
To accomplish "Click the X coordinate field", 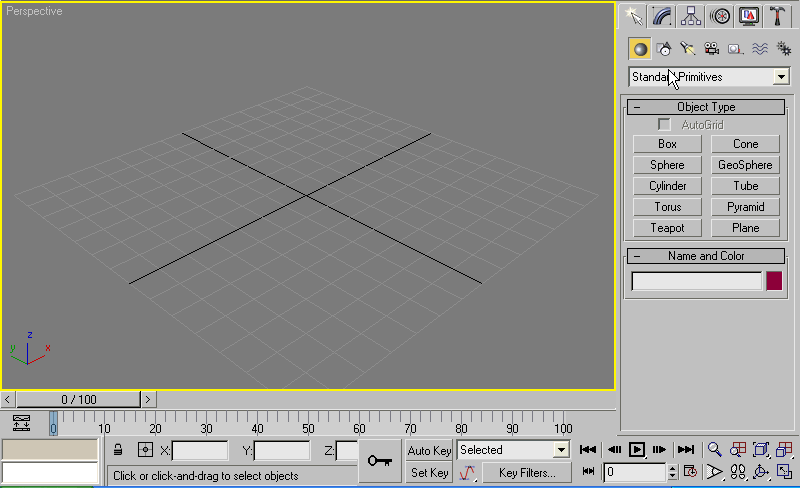I will pos(200,451).
